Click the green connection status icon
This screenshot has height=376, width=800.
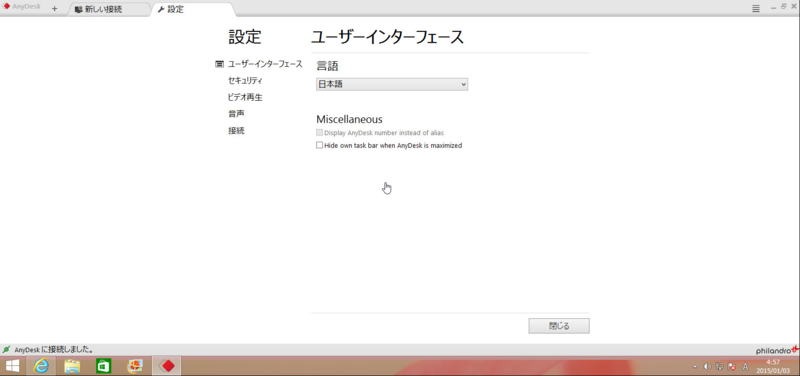[6, 350]
